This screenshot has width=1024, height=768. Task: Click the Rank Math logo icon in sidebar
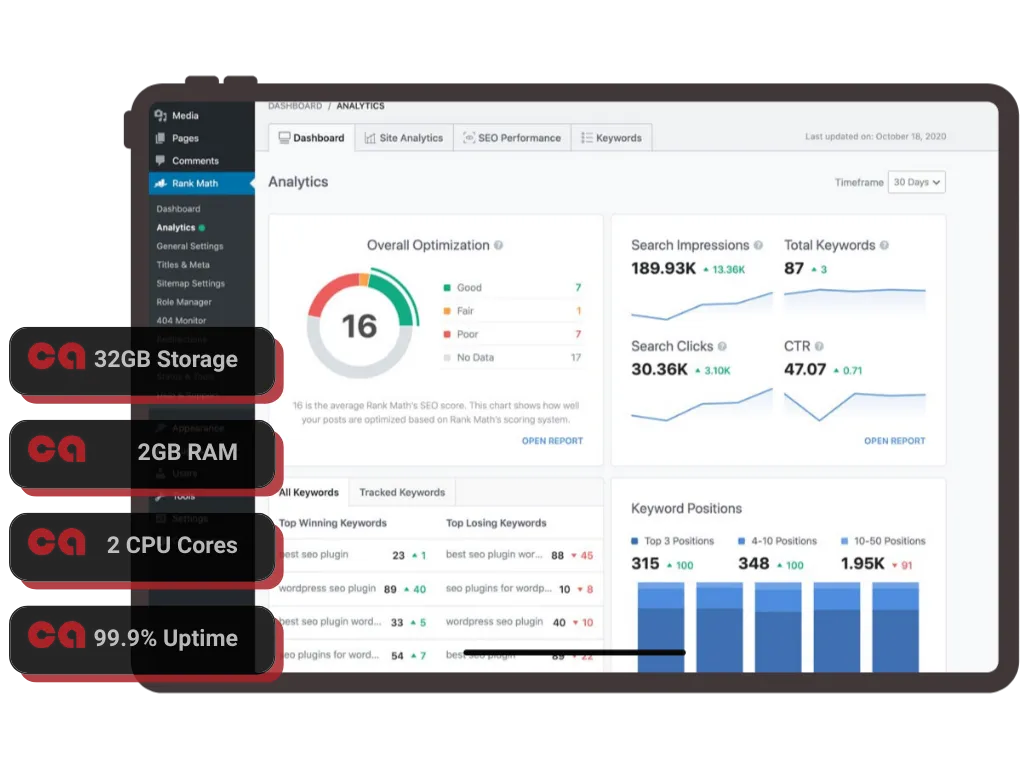(x=160, y=184)
